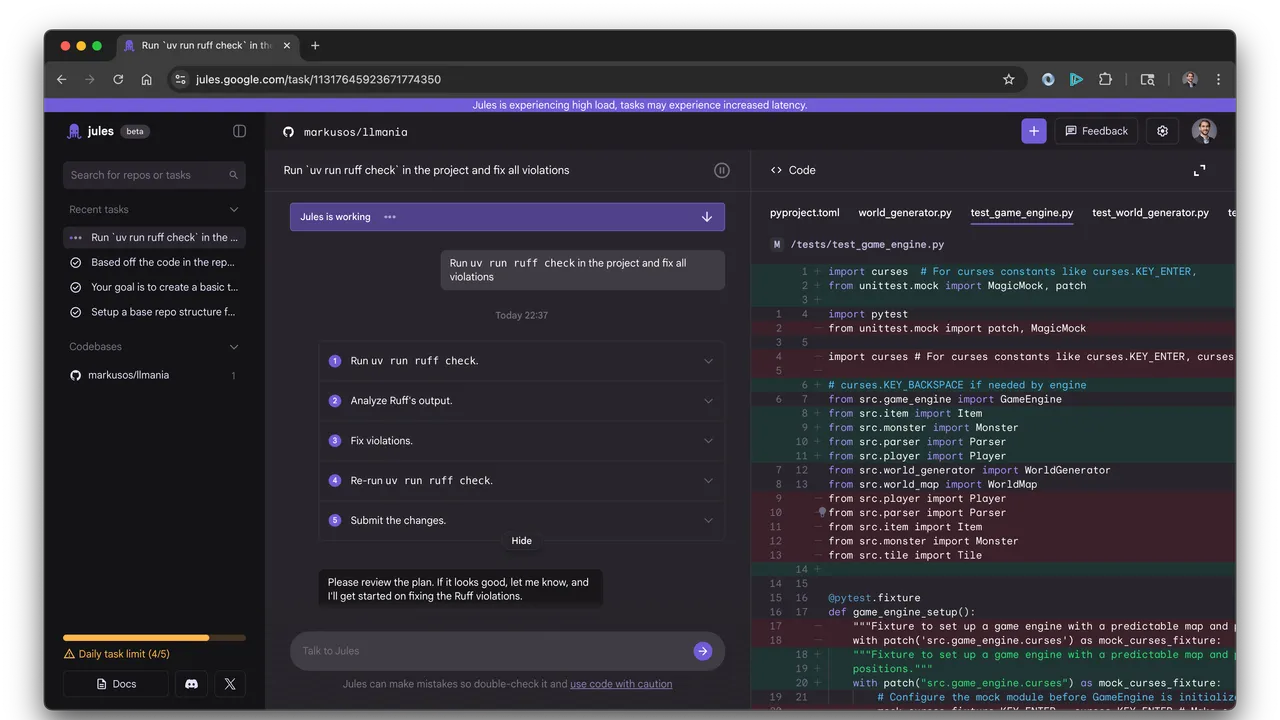Switch to the world_generator.py file tab
The width and height of the screenshot is (1280, 720).
905,213
